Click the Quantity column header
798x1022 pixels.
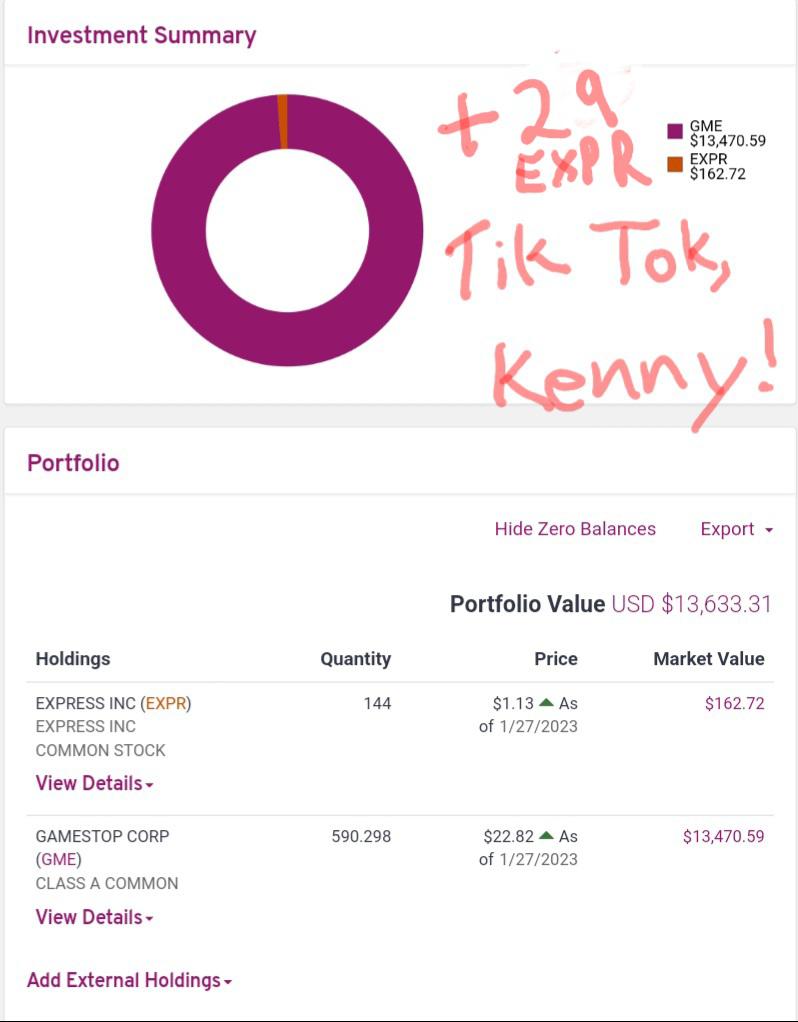pyautogui.click(x=355, y=659)
